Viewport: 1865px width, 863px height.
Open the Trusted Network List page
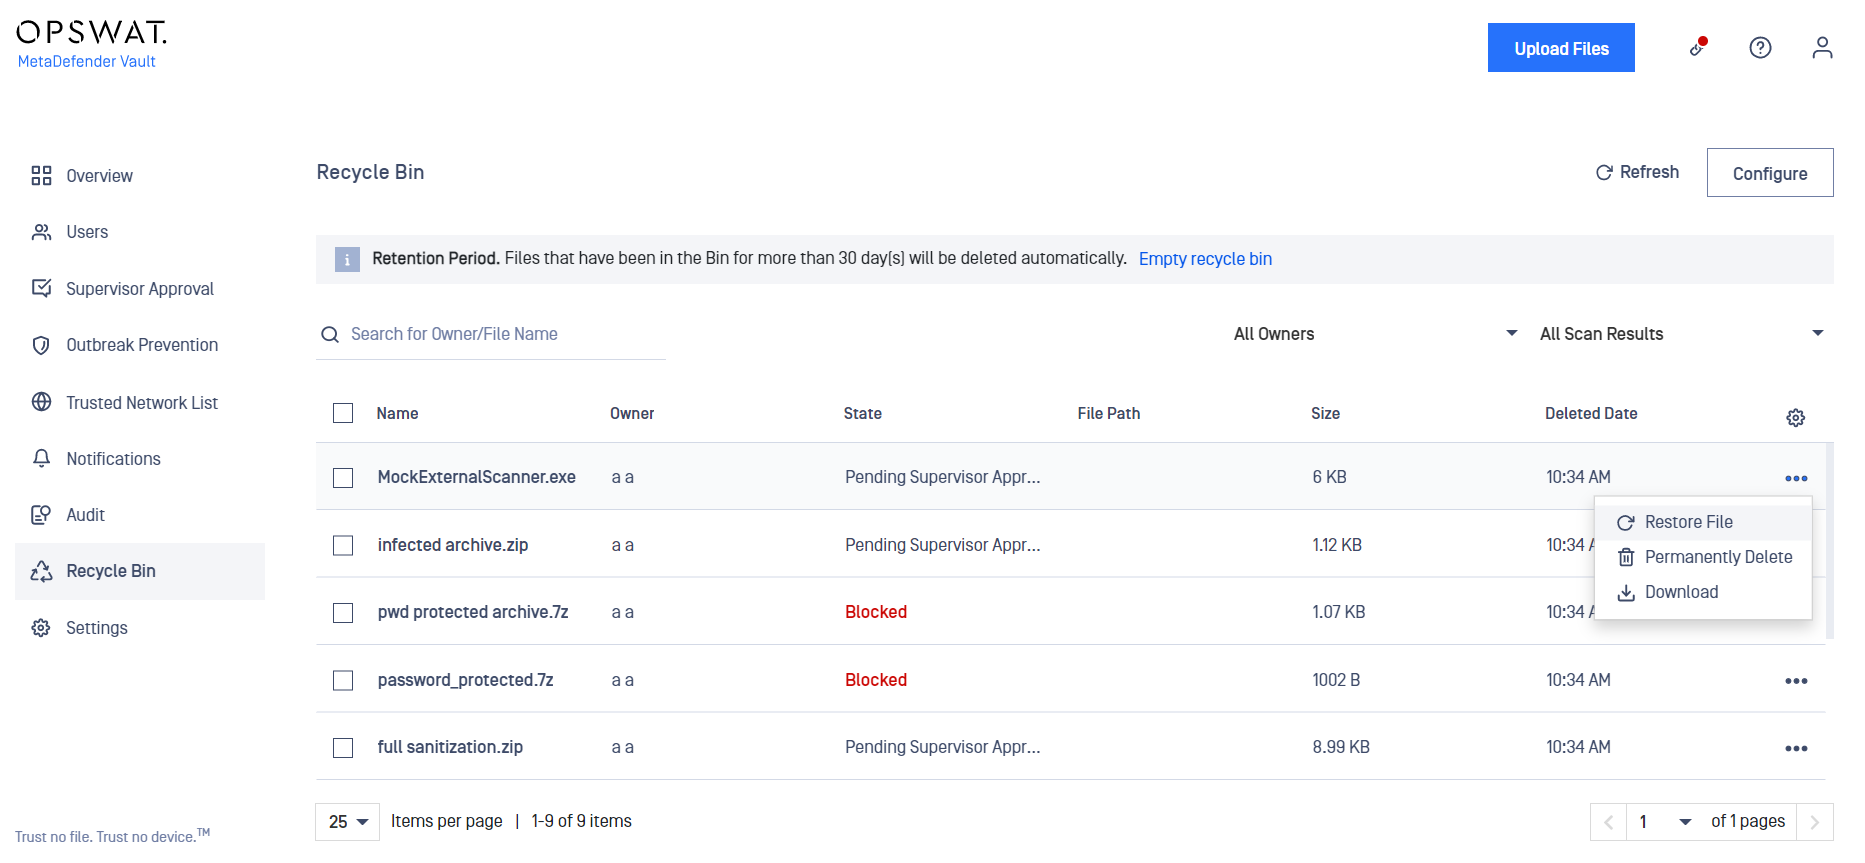pos(140,402)
